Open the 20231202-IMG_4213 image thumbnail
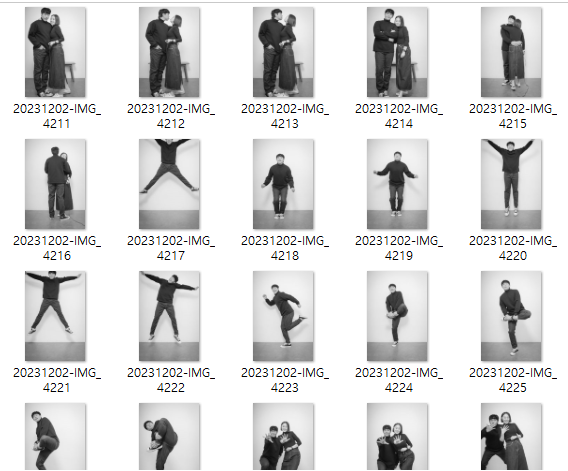 point(283,52)
